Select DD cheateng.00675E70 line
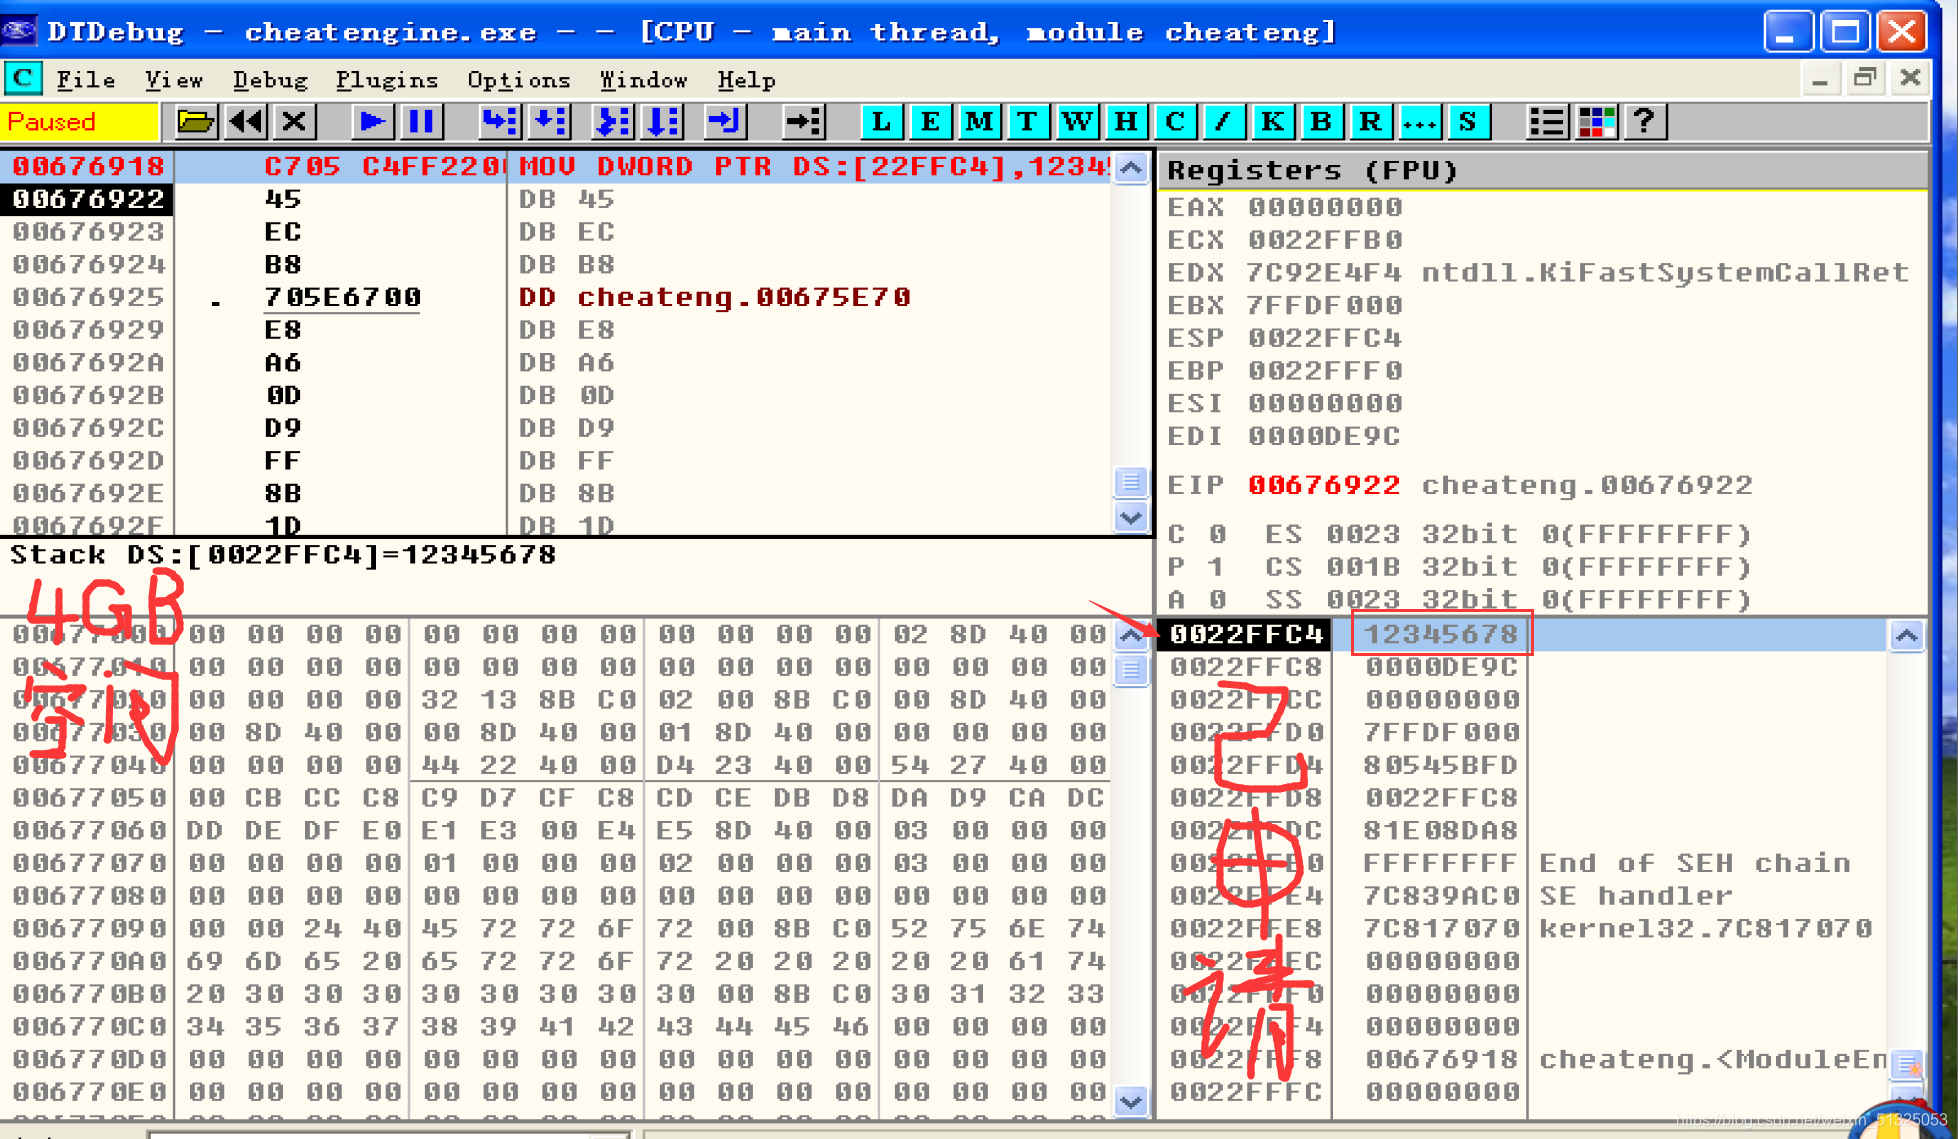Screen dimensions: 1958x1139 pos(714,297)
